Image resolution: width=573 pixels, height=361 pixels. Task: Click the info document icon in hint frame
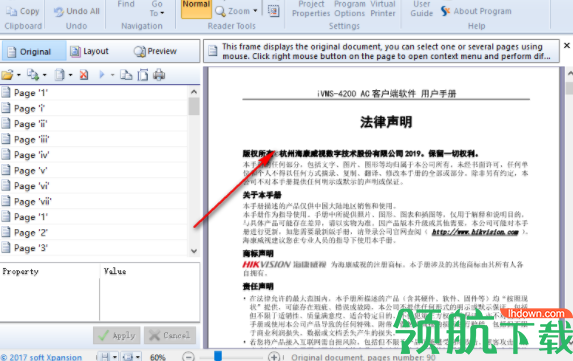coord(213,51)
